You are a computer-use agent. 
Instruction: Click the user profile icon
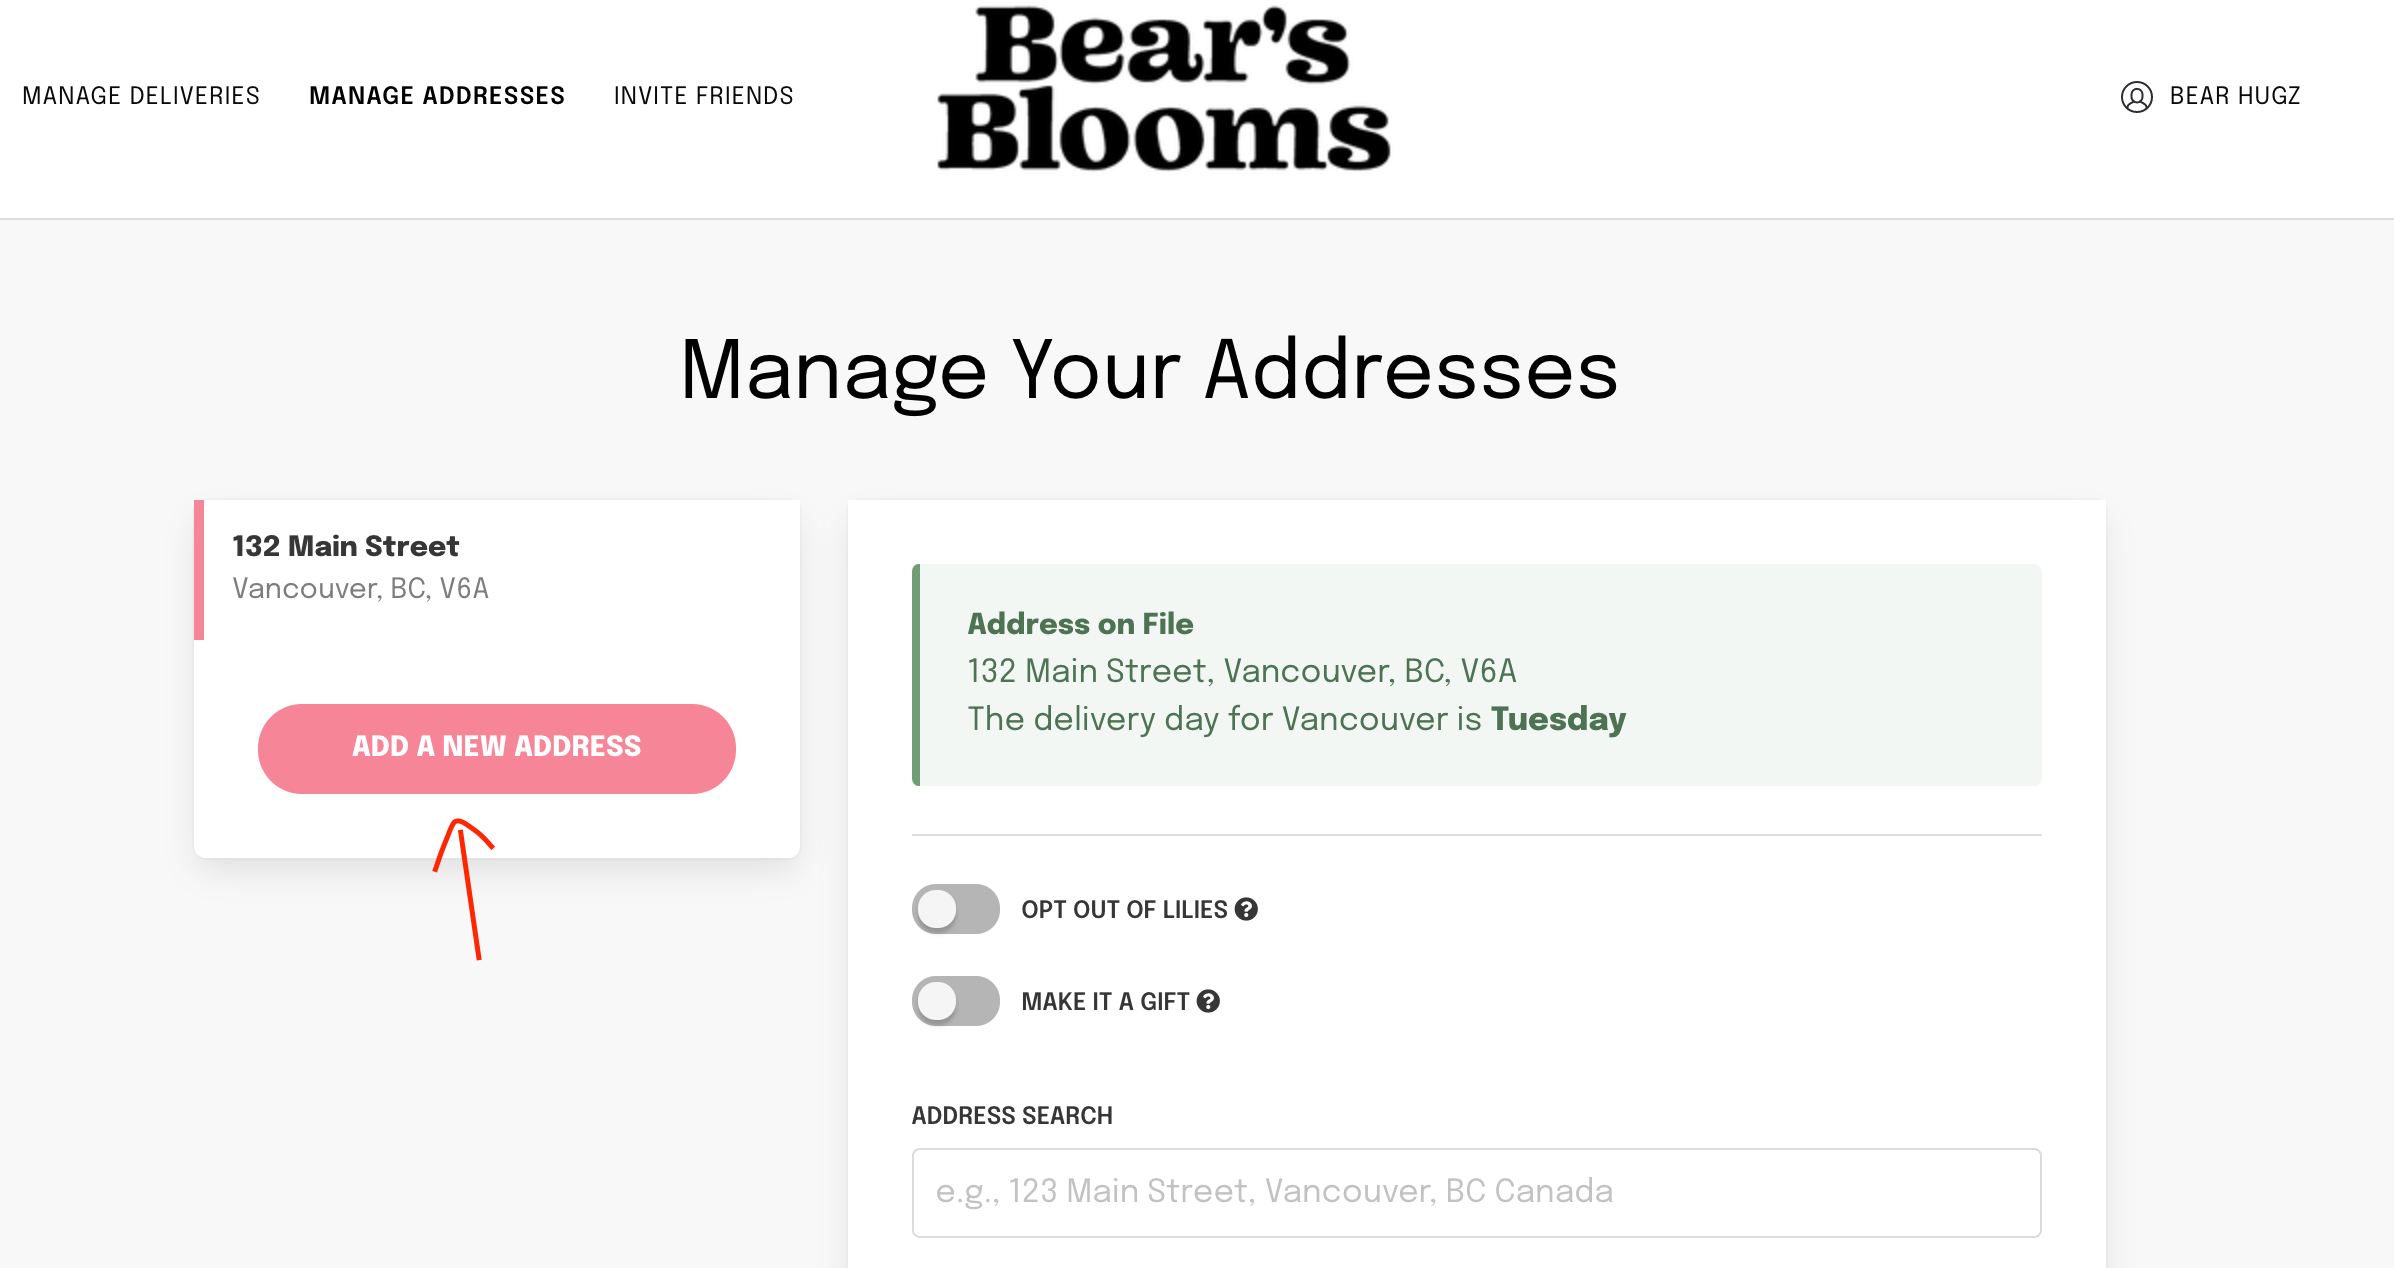[2136, 97]
